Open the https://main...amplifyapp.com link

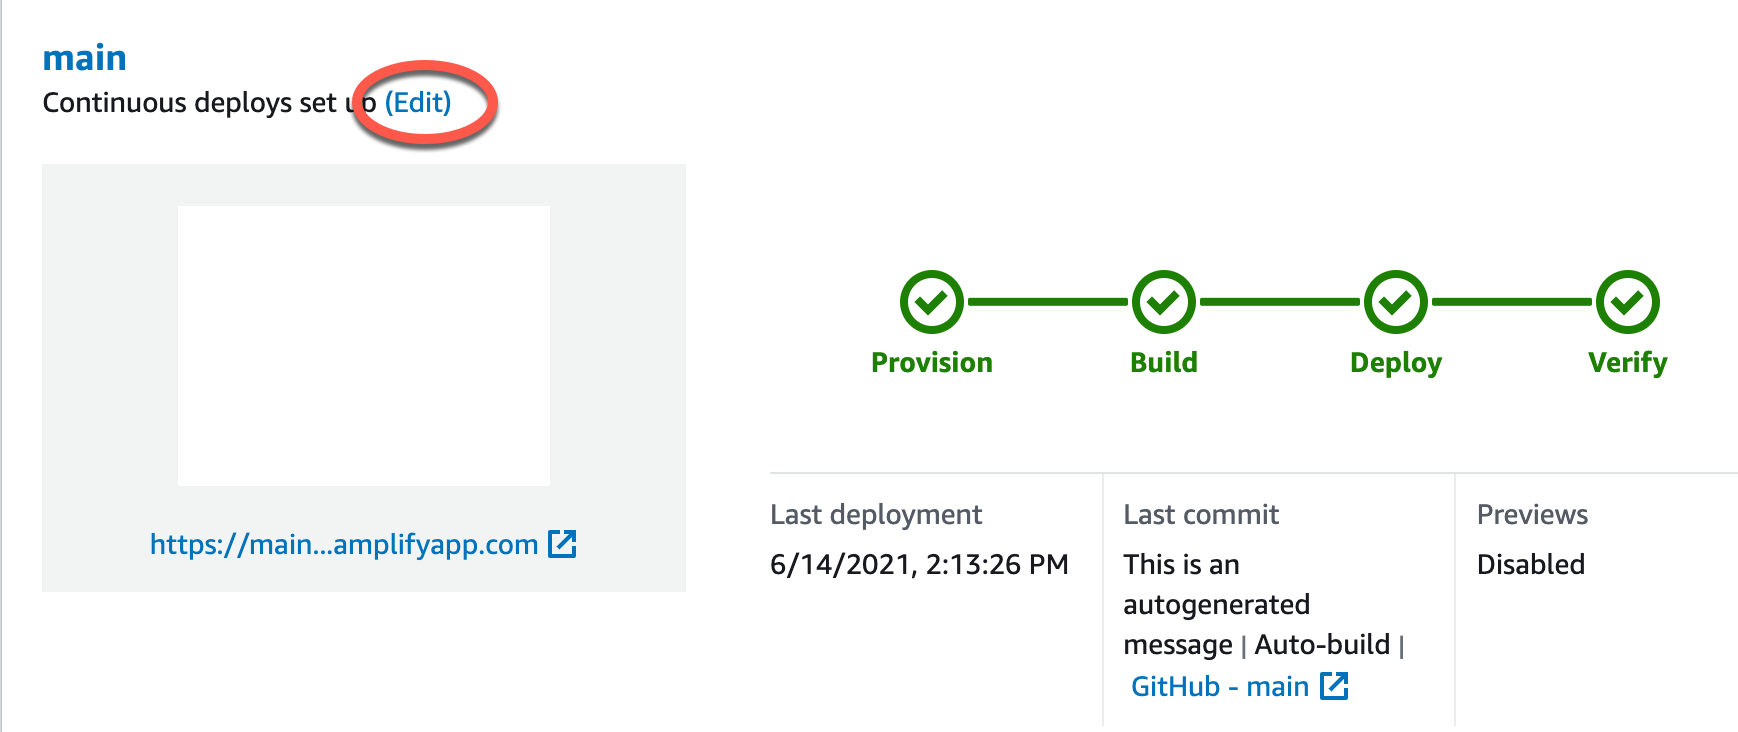pyautogui.click(x=344, y=545)
